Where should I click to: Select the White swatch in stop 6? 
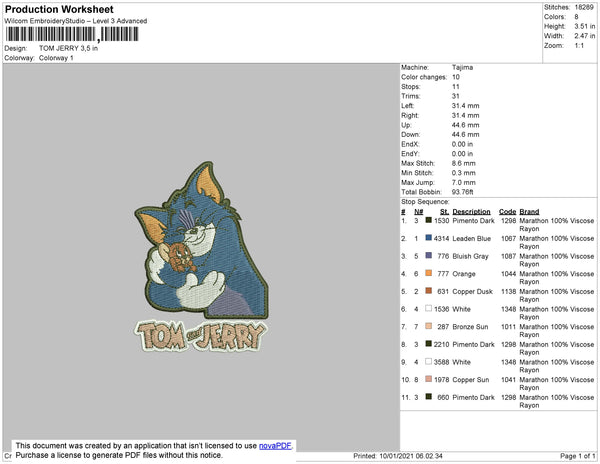click(x=429, y=308)
